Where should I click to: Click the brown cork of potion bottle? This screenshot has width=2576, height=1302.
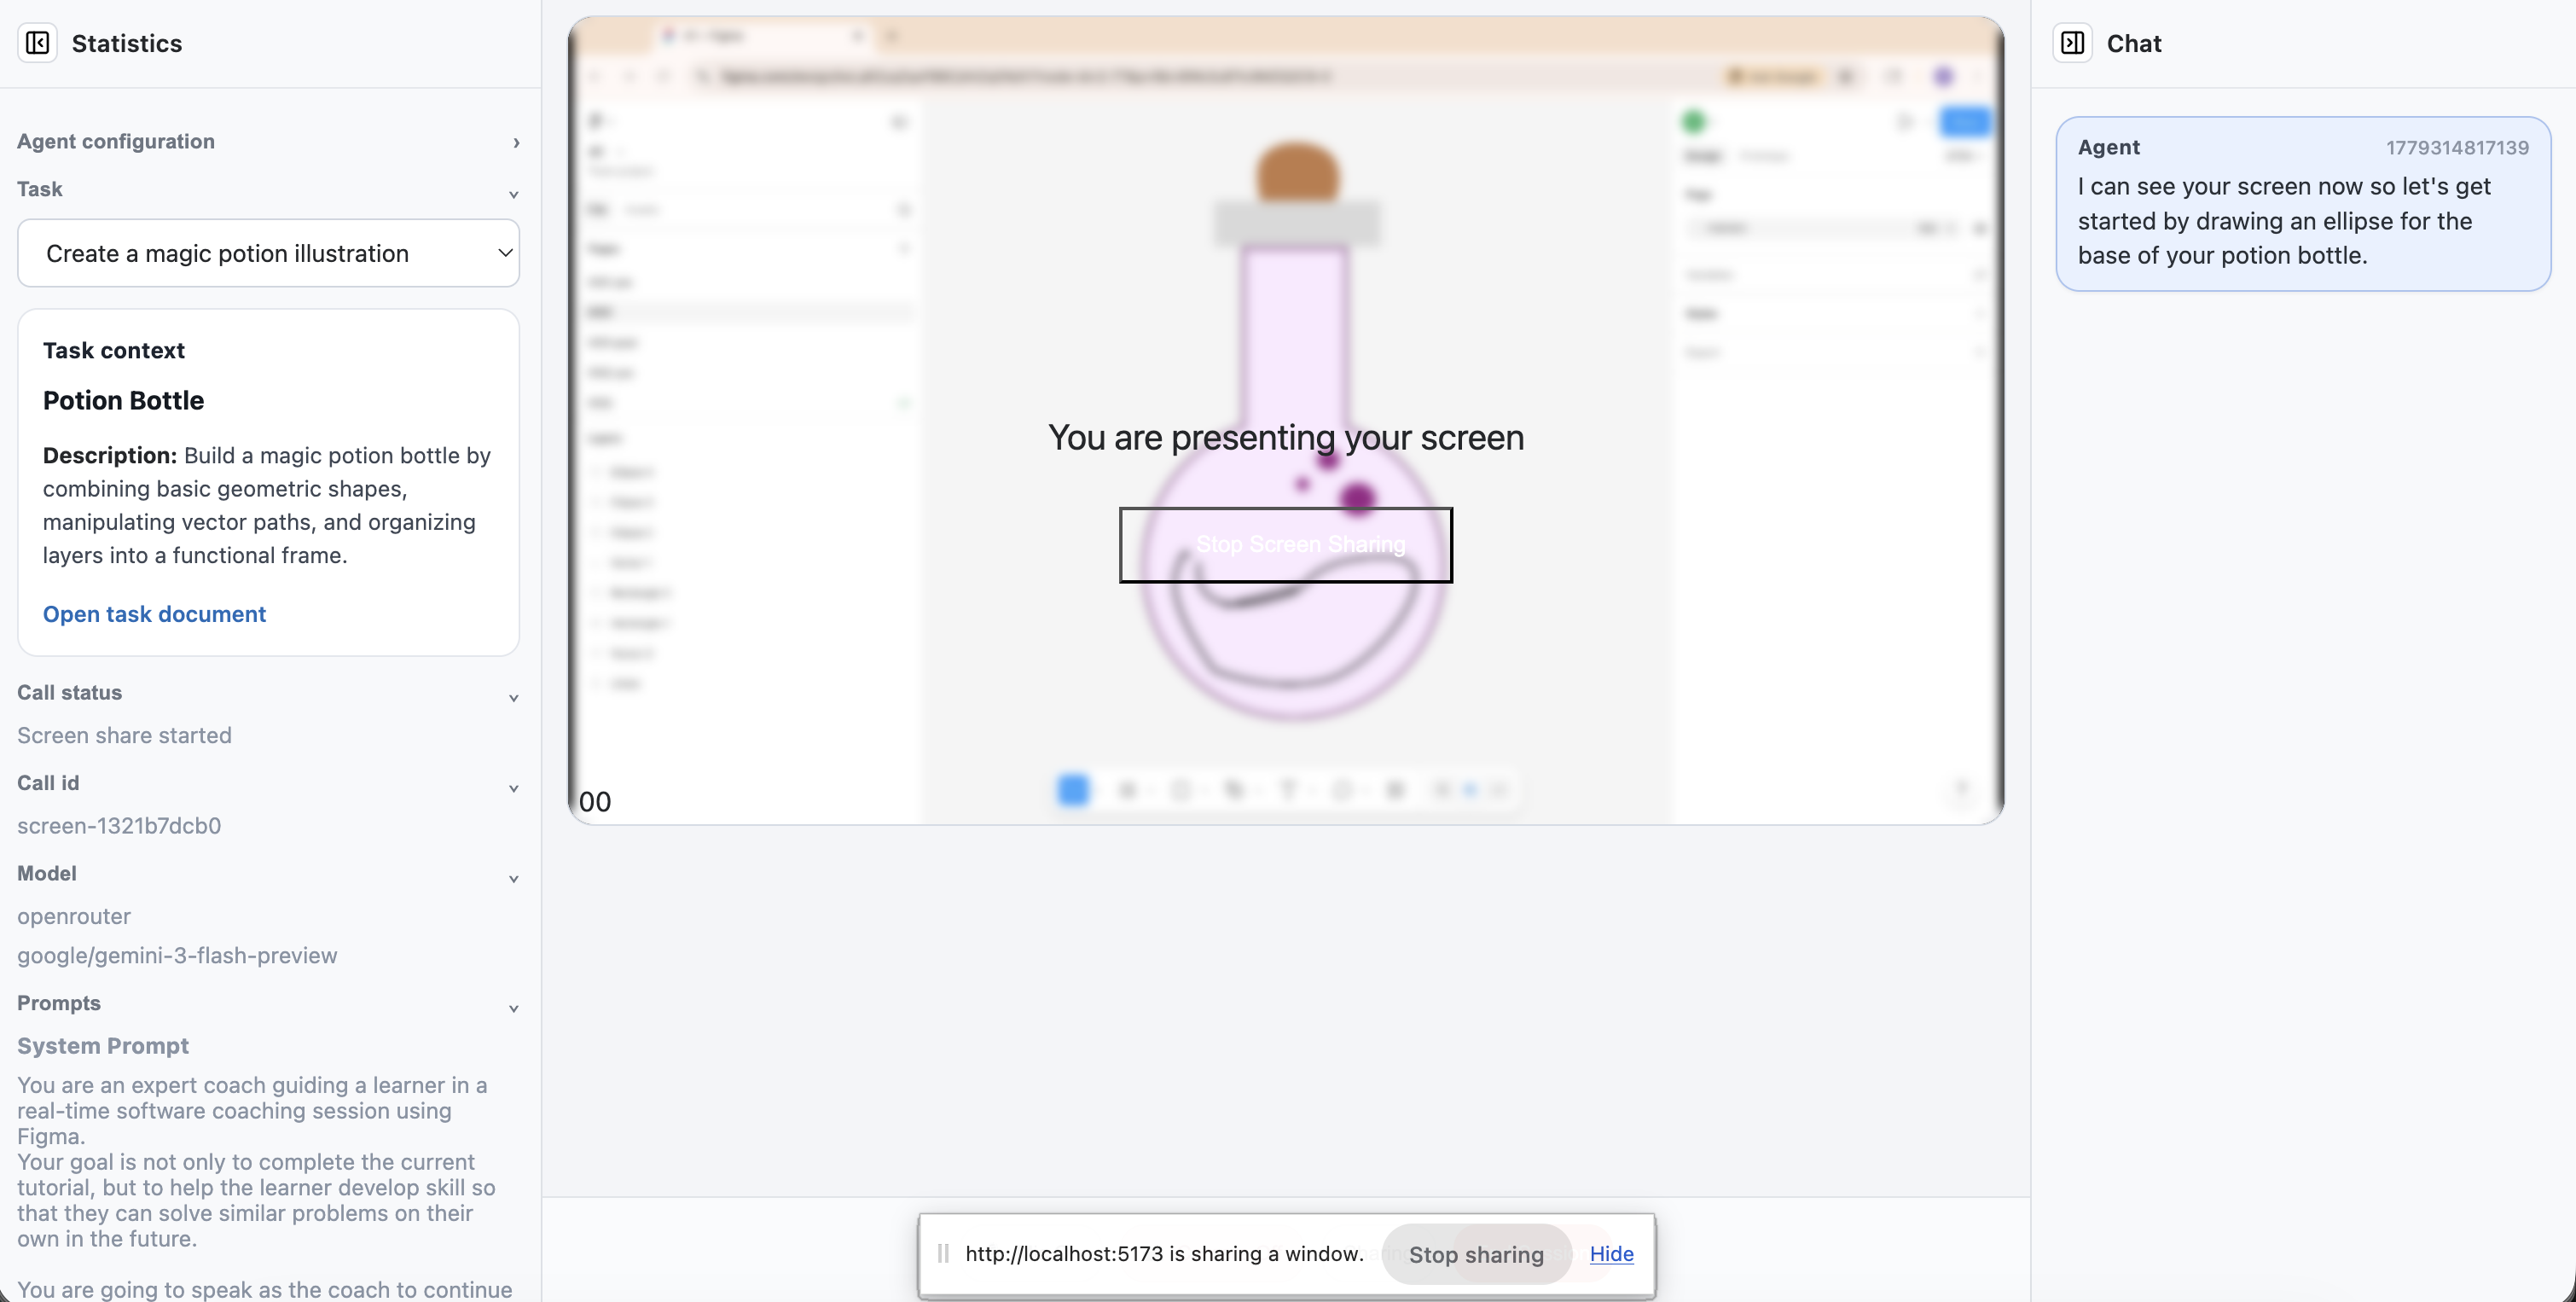pos(1297,172)
